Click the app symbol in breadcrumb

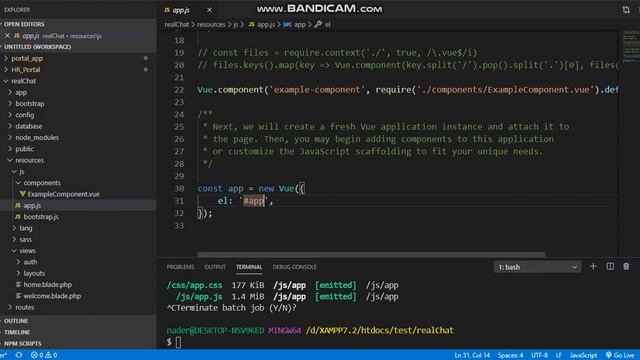point(300,24)
